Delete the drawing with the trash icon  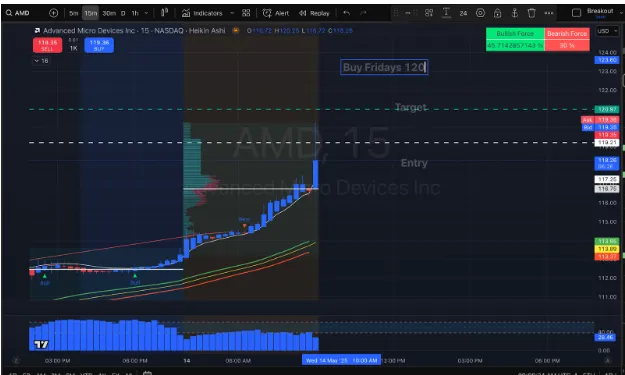coord(531,13)
